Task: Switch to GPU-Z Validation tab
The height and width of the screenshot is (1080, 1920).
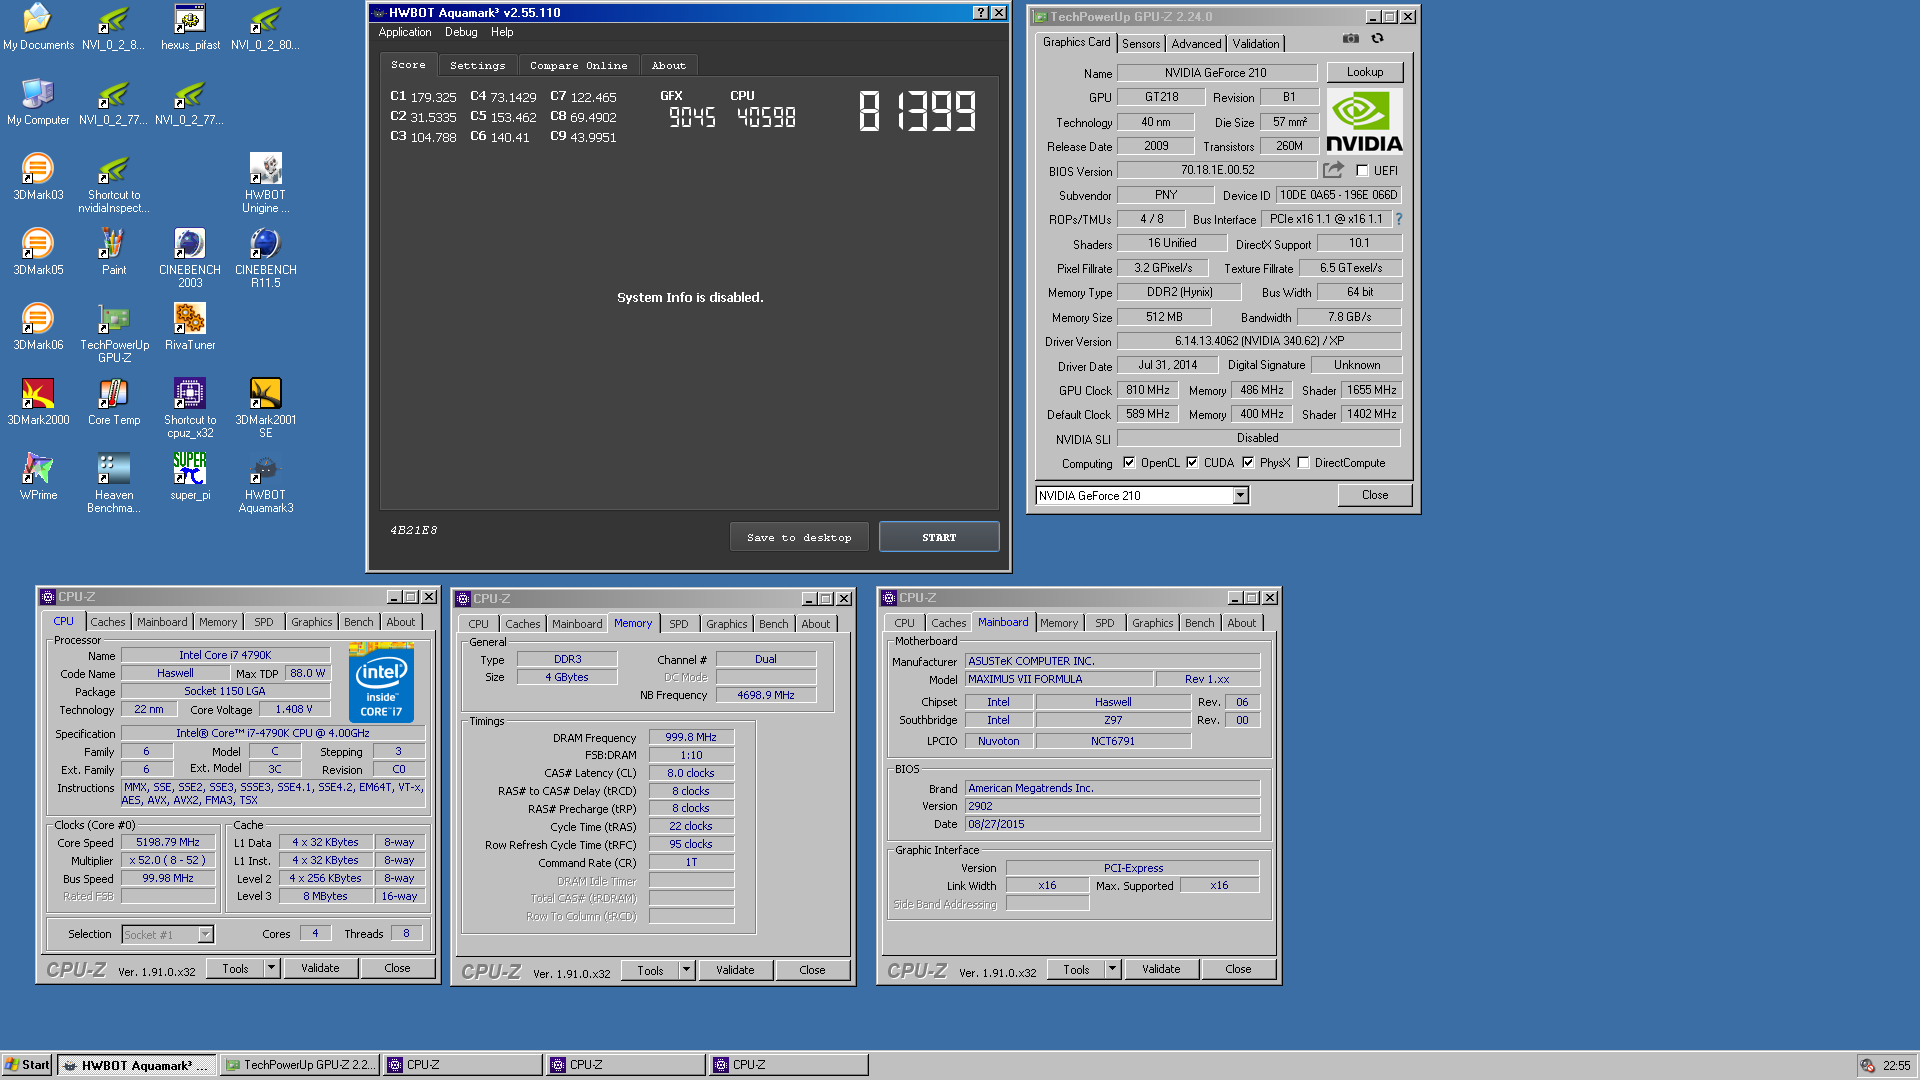Action: [x=1256, y=44]
